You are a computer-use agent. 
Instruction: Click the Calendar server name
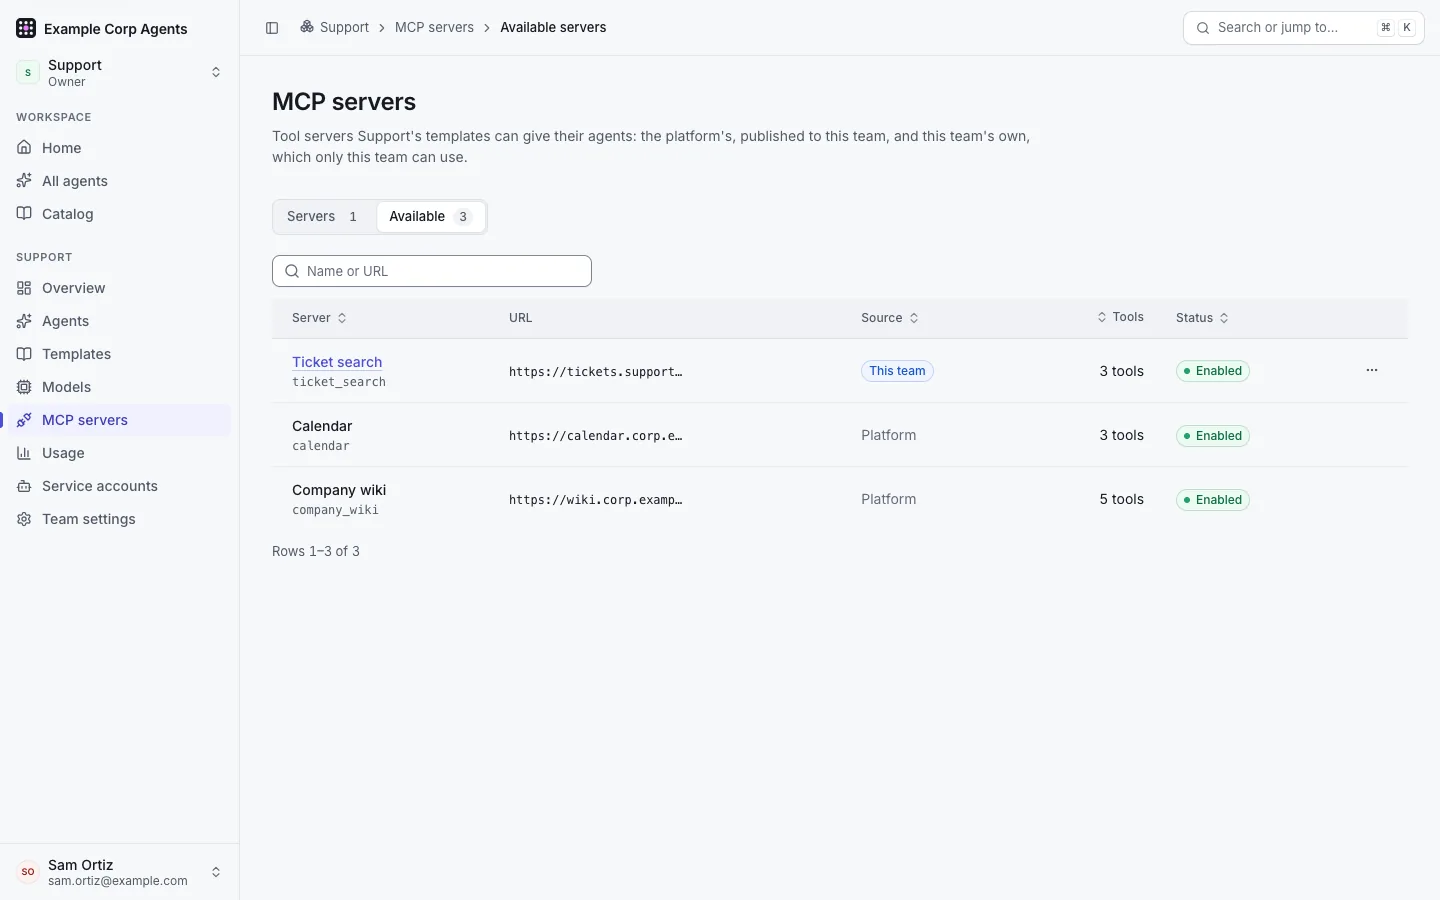(322, 426)
